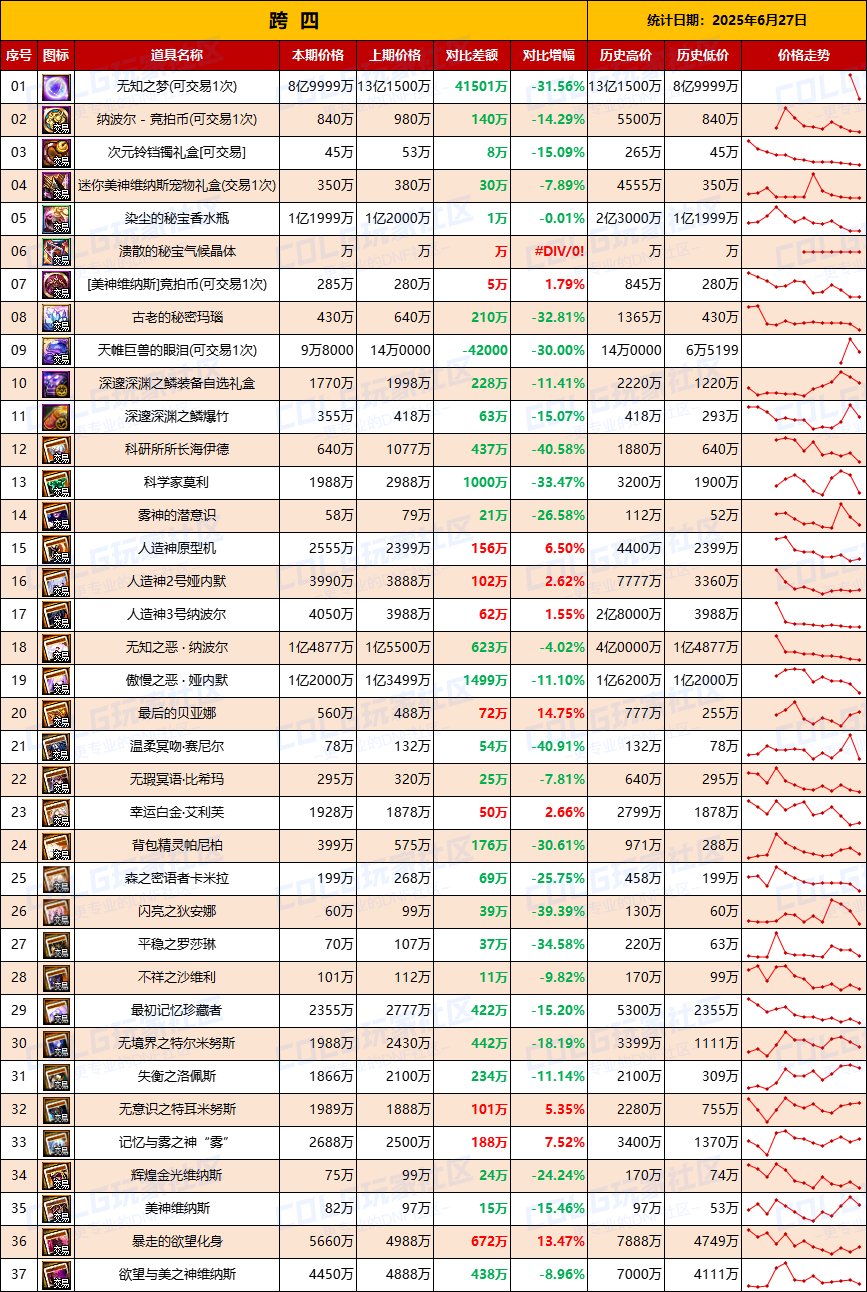This screenshot has height=1292, width=867.
Task: Click the 序号 column header
Action: click(18, 55)
